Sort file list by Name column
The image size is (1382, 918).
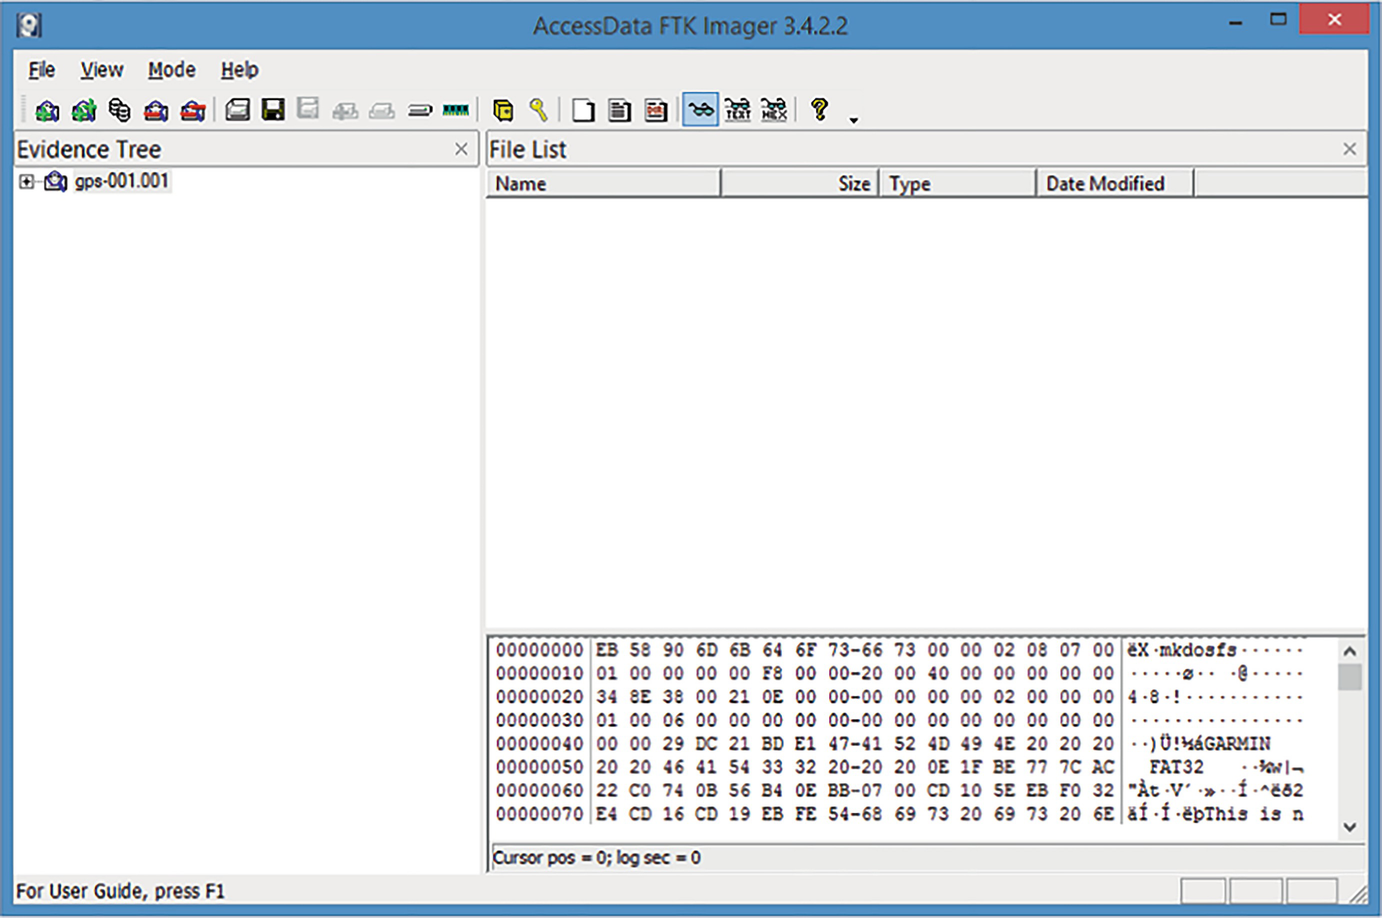(x=603, y=184)
